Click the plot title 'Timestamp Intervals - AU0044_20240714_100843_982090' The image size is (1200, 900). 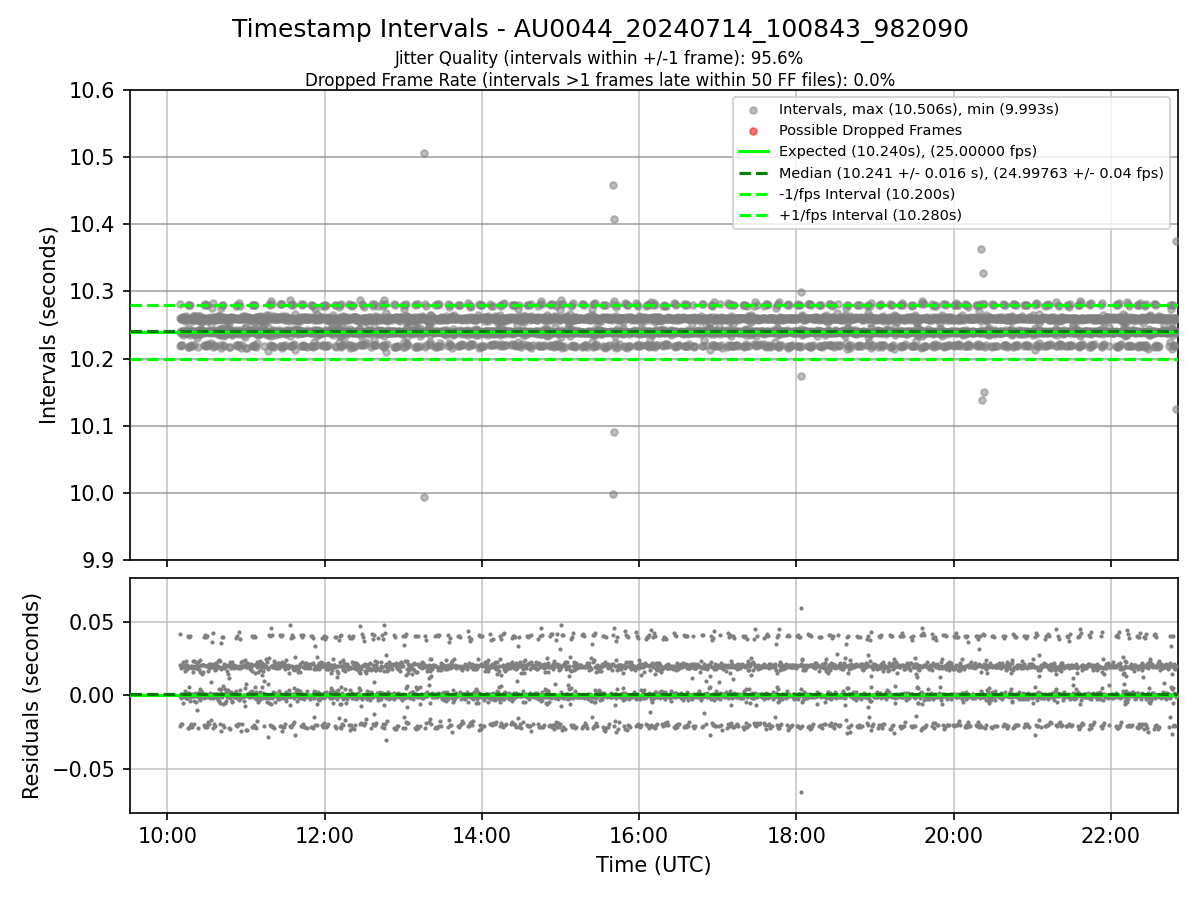(600, 29)
